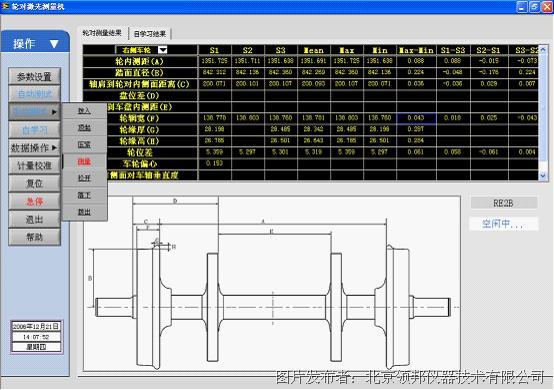
Task: Click the 自学习 self-learning button
Action: (x=34, y=130)
